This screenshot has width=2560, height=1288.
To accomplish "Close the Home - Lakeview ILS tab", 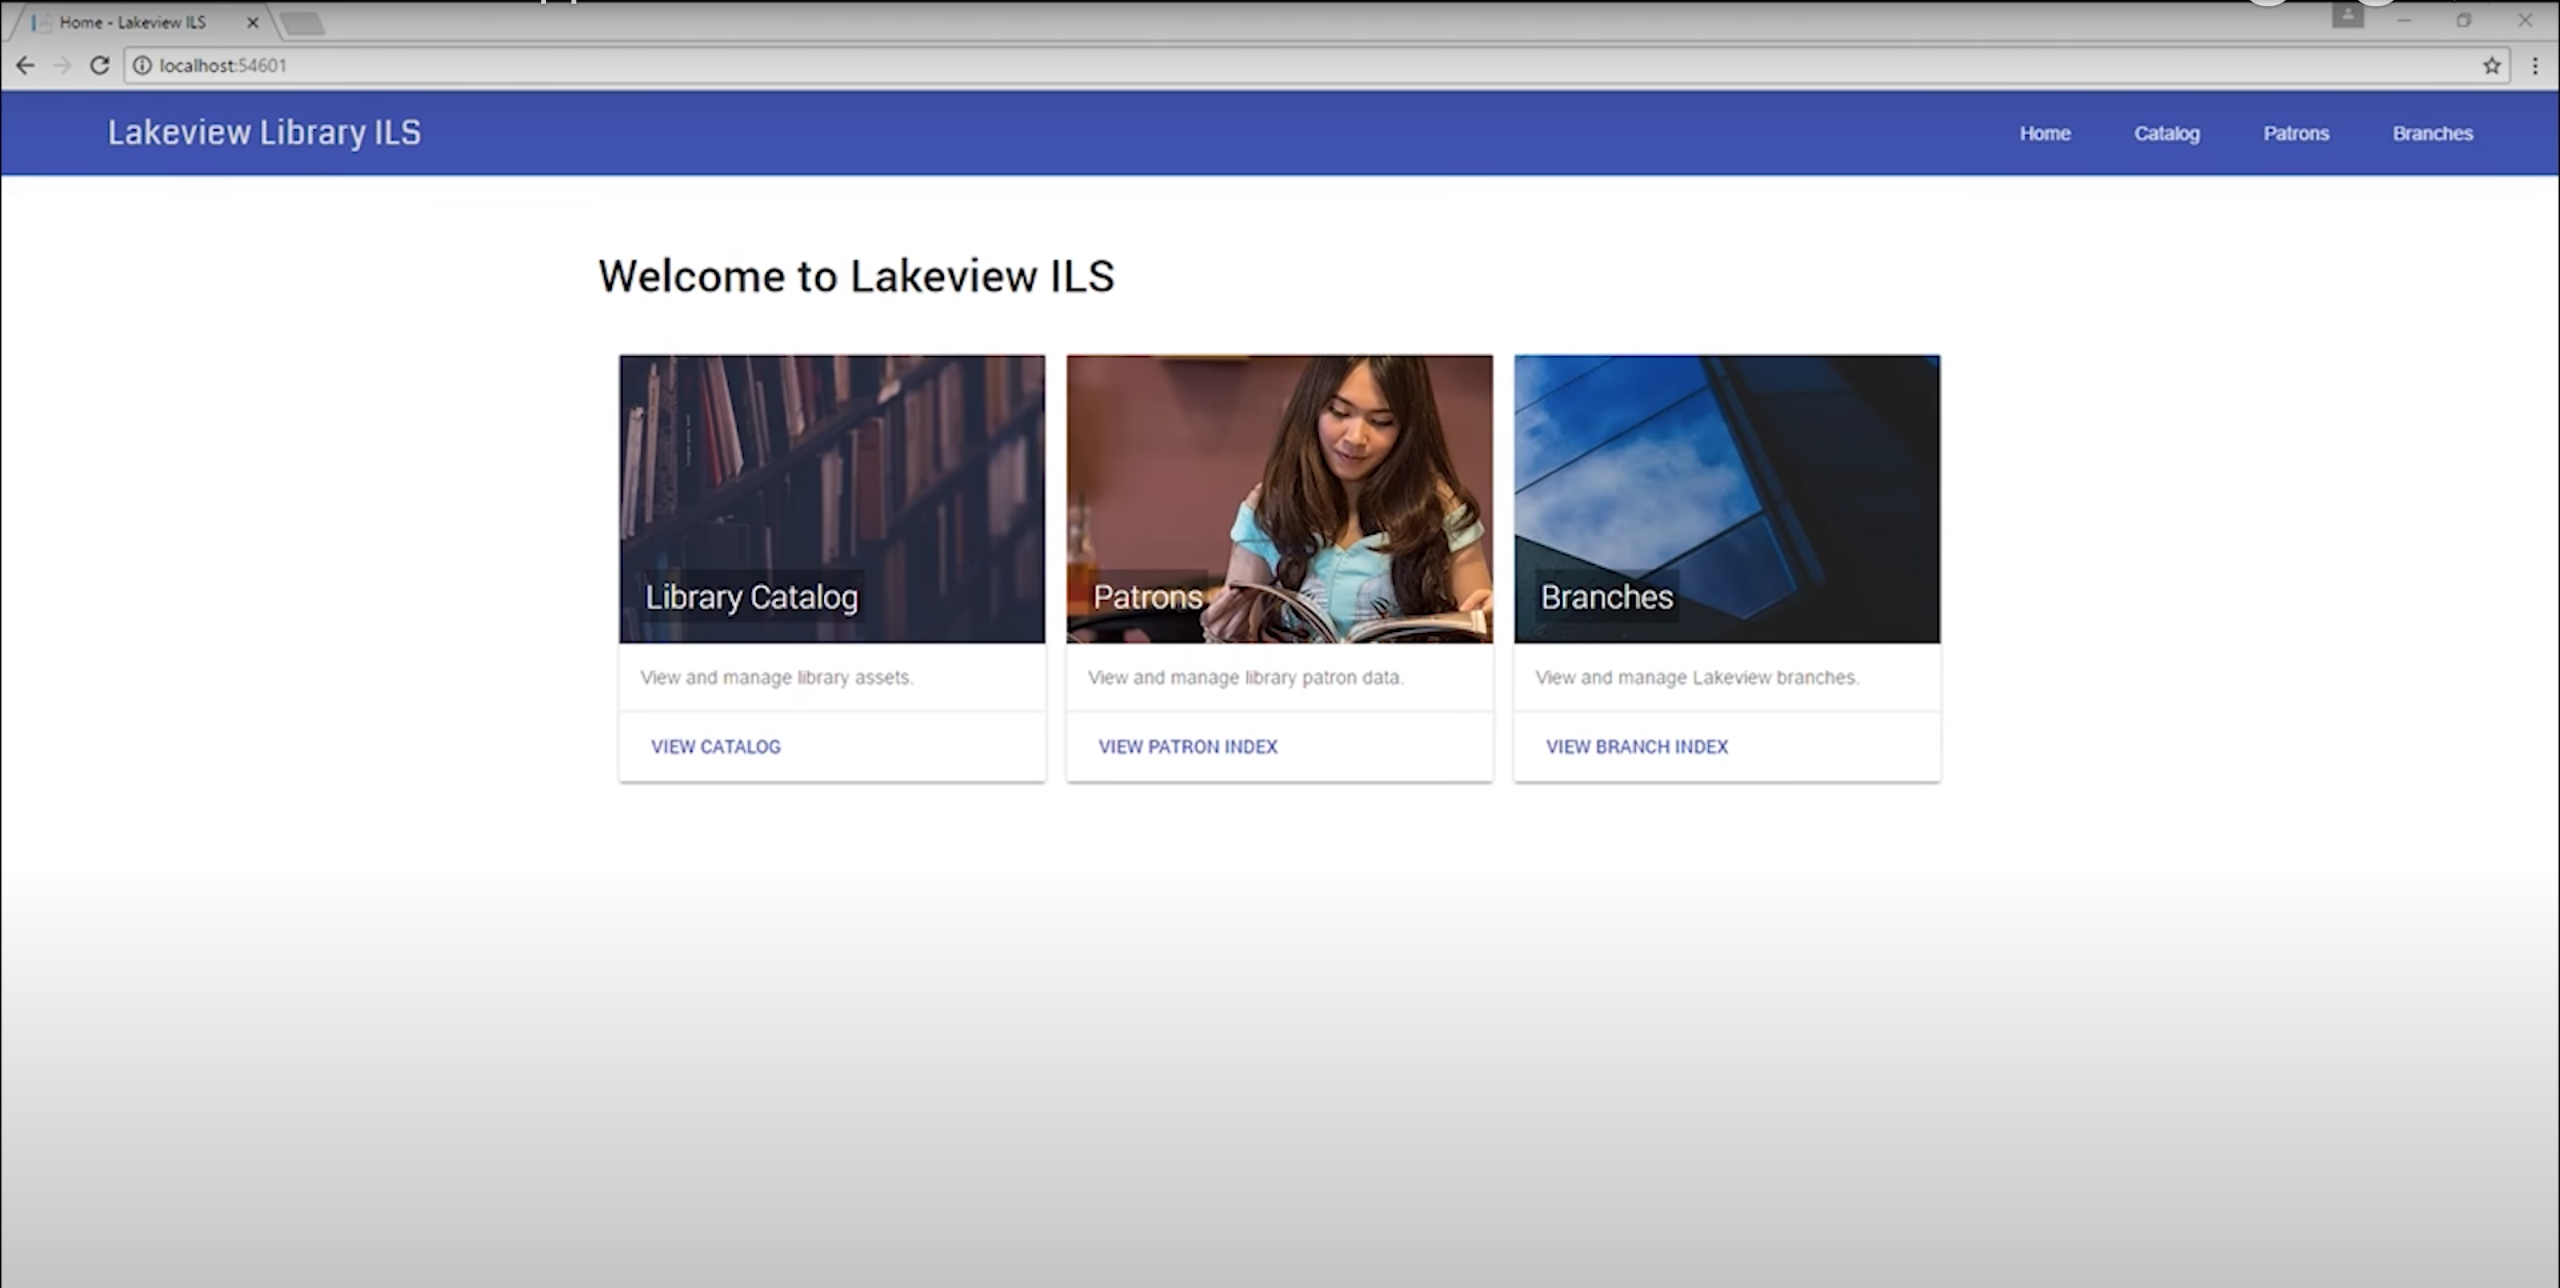I will 253,22.
